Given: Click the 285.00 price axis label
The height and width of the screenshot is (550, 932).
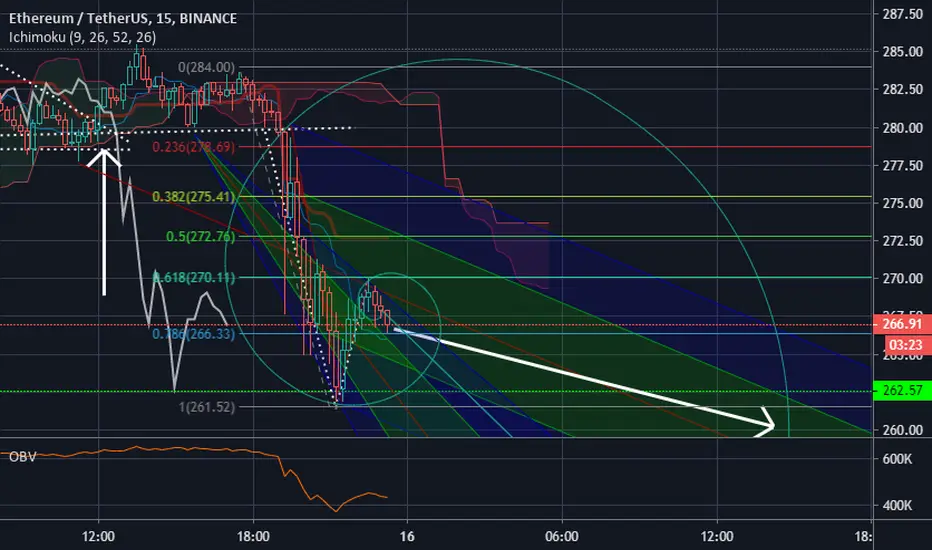Looking at the screenshot, I should coord(902,52).
